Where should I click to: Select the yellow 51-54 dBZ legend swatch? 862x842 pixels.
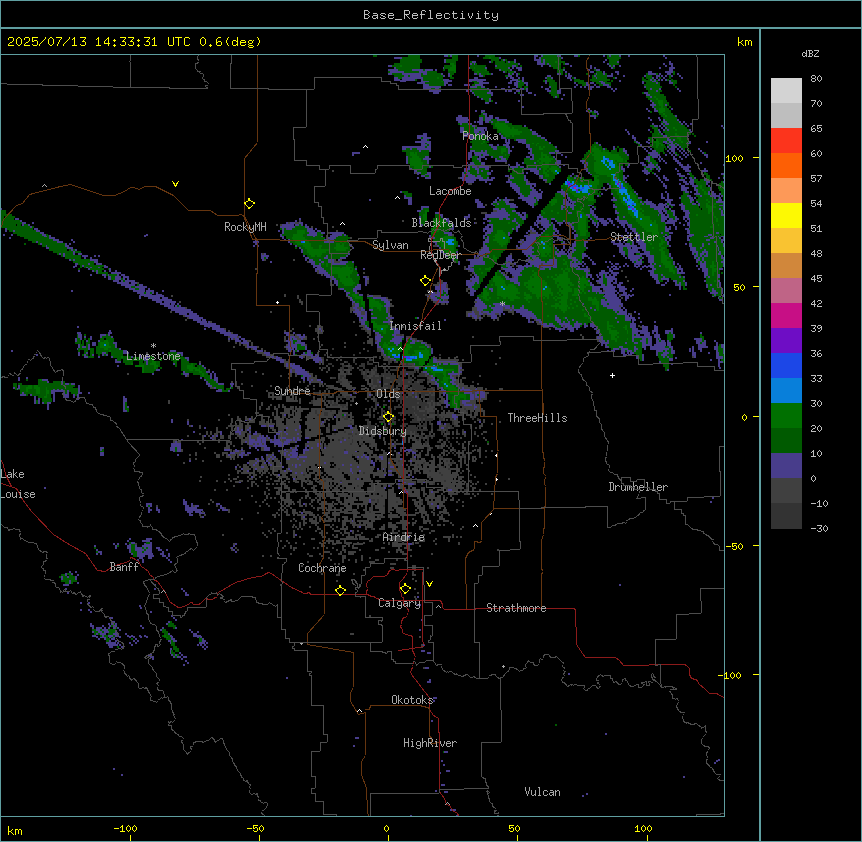click(x=786, y=215)
